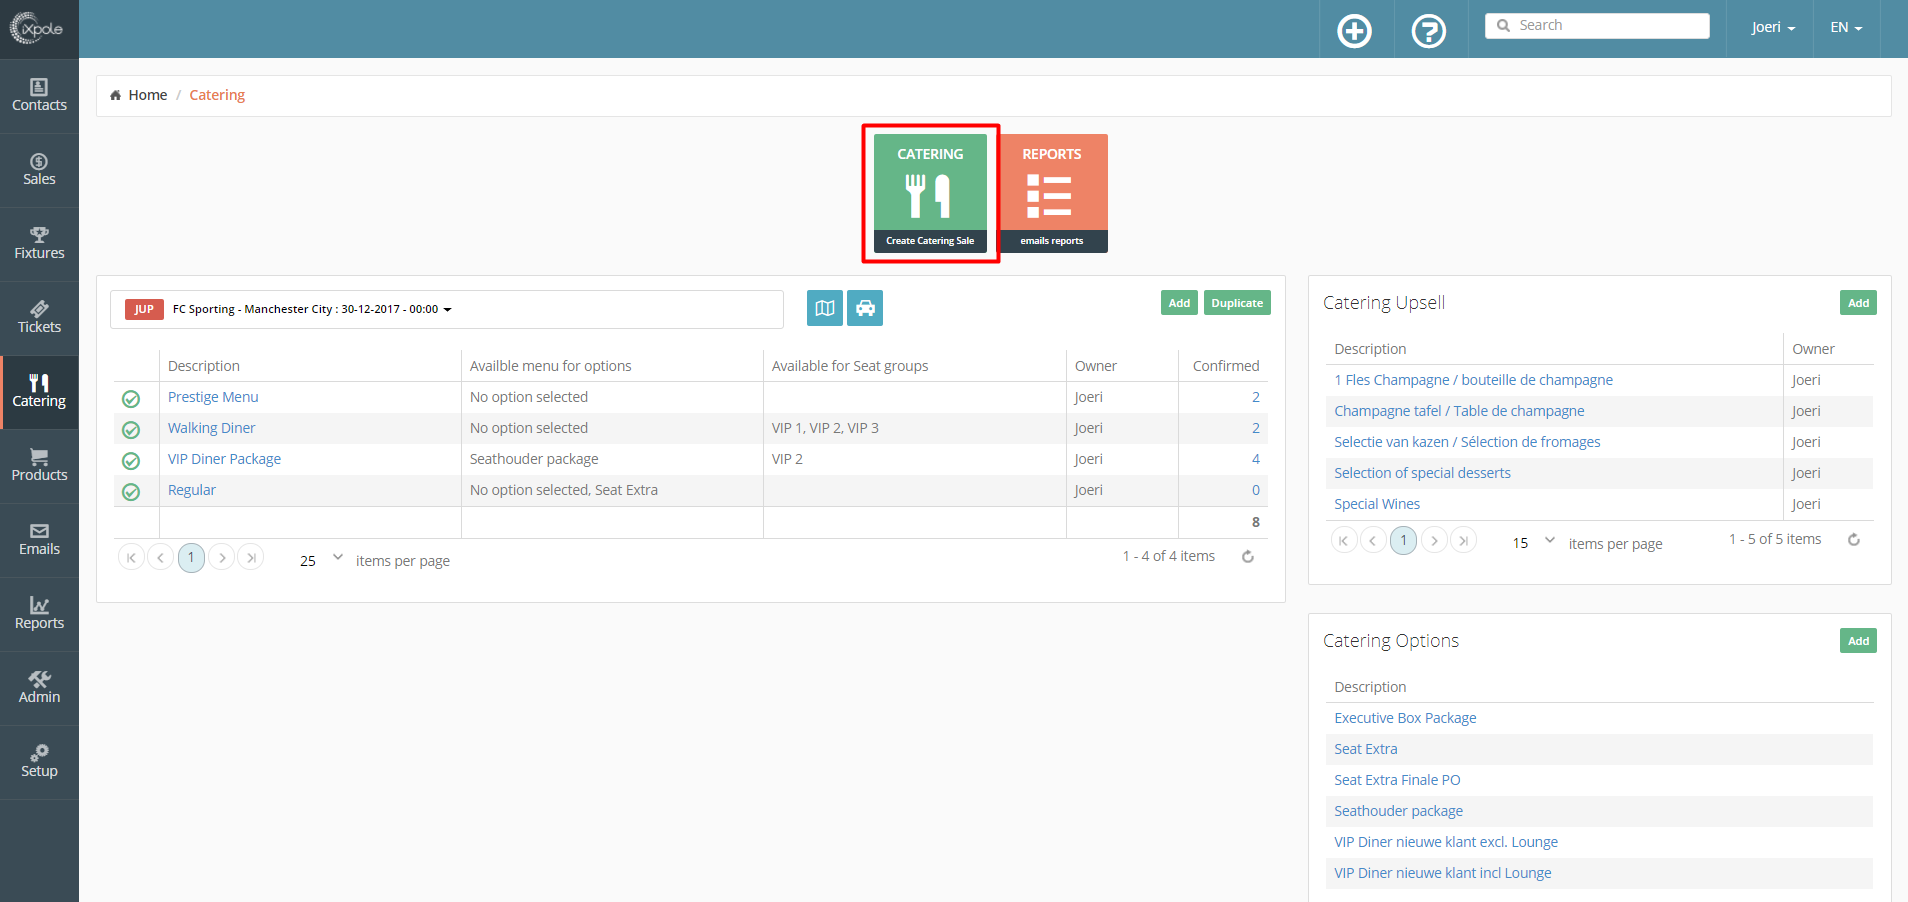This screenshot has height=902, width=1908.
Task: Click the blue map view icon
Action: coord(825,308)
